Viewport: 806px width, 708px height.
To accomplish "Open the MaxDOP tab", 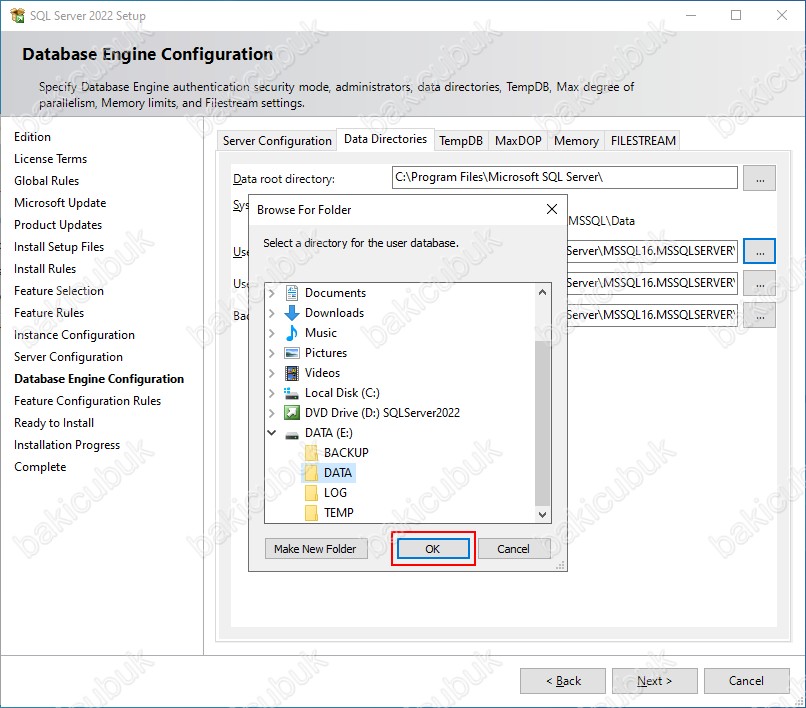I will [518, 140].
